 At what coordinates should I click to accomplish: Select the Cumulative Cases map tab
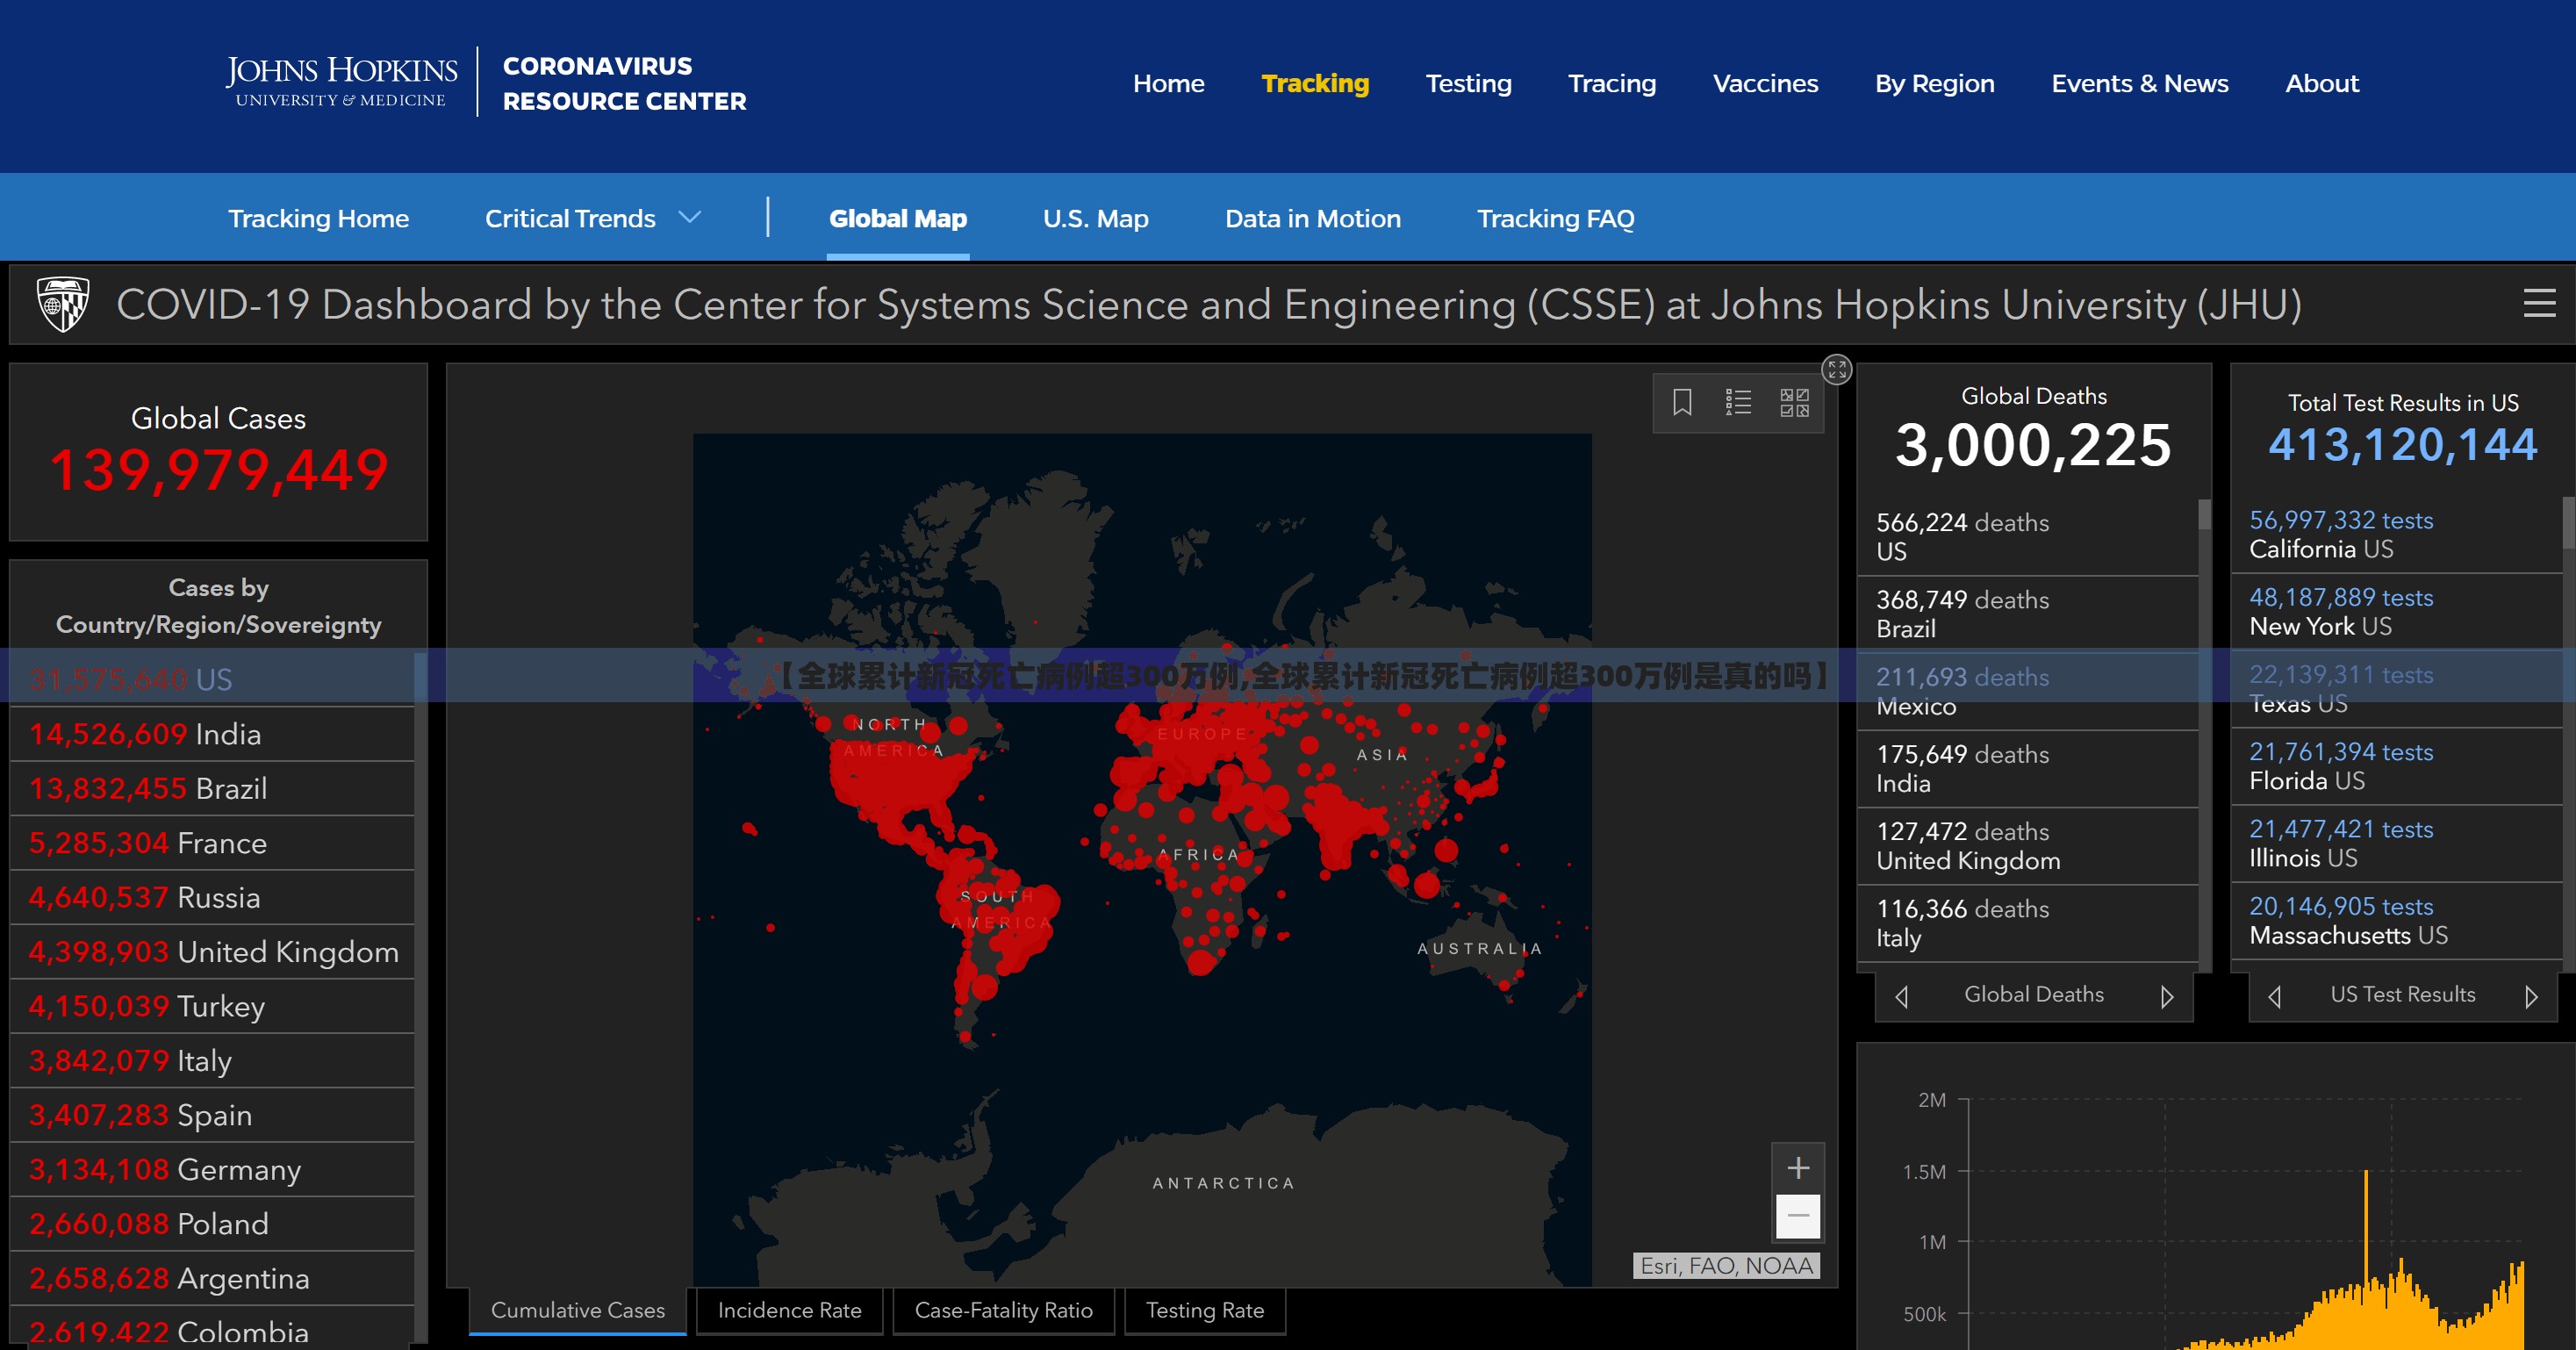point(578,1310)
